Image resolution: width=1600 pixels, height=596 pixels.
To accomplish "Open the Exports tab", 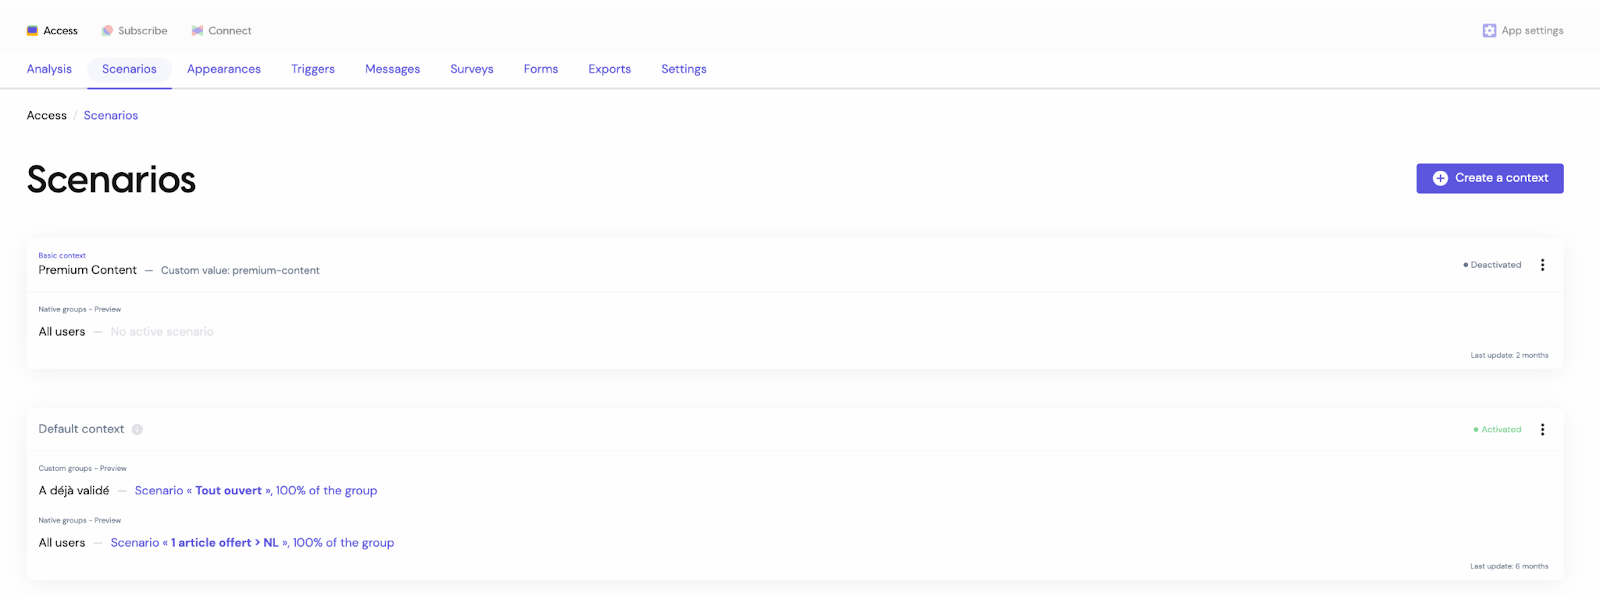I will (x=609, y=69).
